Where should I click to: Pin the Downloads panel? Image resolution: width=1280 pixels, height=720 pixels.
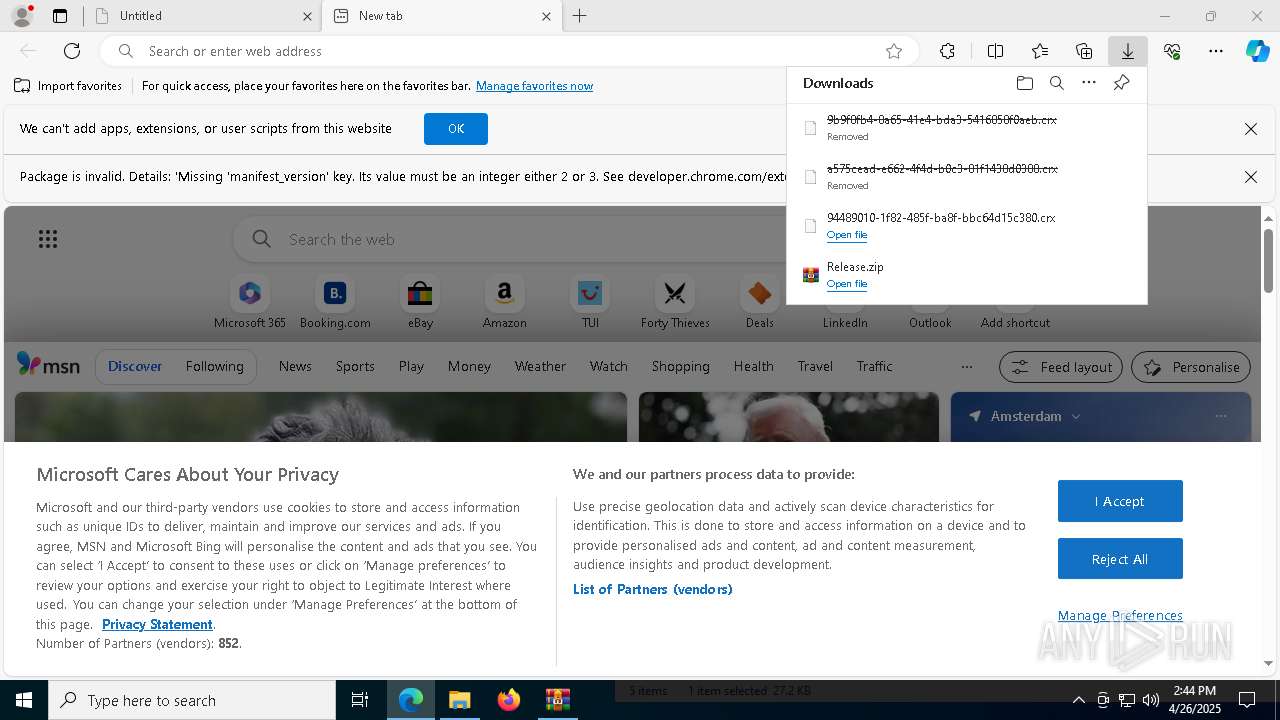point(1121,83)
